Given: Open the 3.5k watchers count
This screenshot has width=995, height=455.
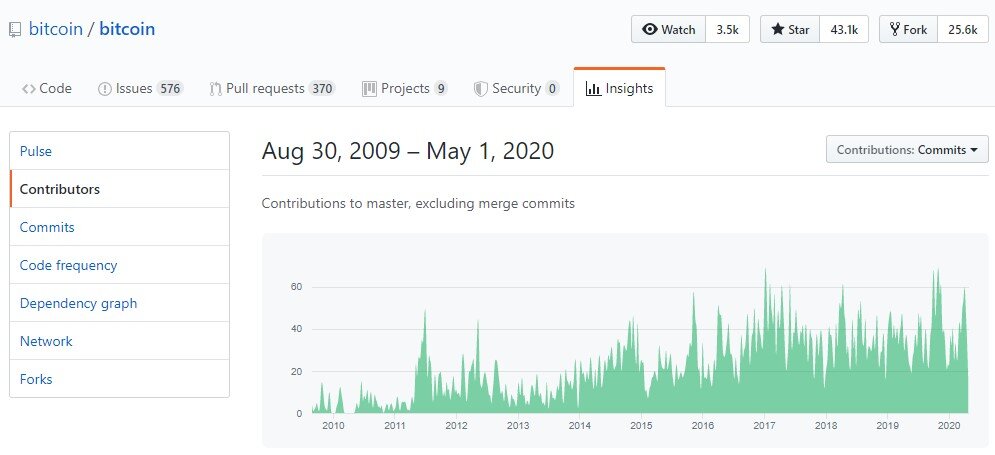Looking at the screenshot, I should (x=727, y=29).
